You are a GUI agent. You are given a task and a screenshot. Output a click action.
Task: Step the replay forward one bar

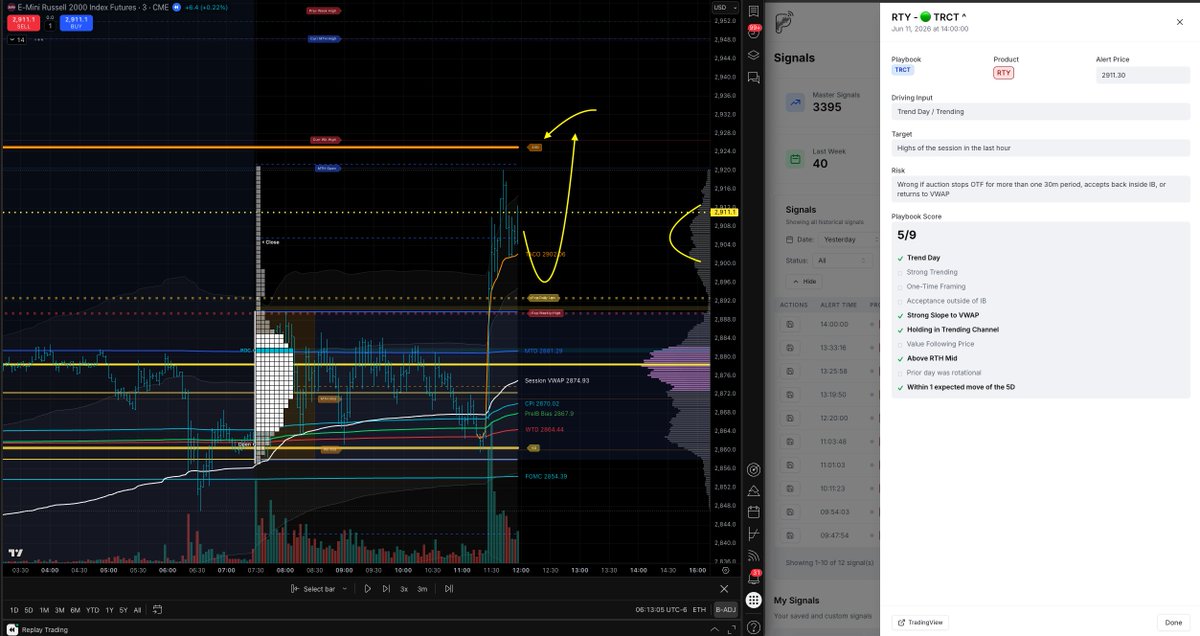(386, 589)
